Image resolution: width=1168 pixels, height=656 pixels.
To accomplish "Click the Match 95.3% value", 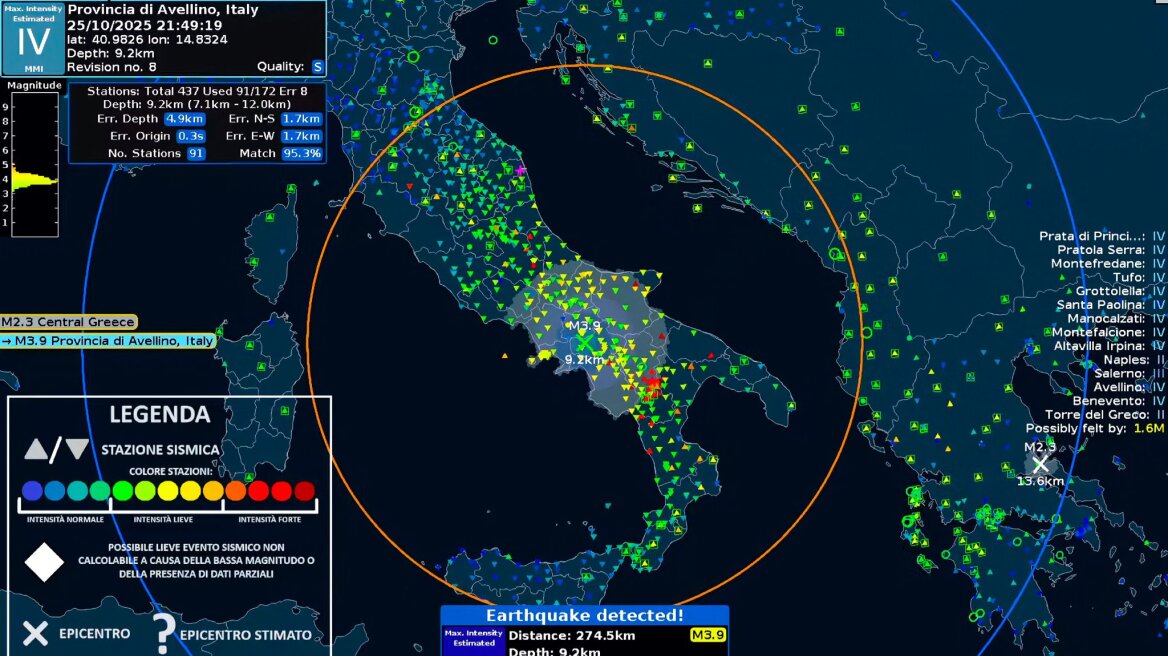I will click(x=301, y=153).
